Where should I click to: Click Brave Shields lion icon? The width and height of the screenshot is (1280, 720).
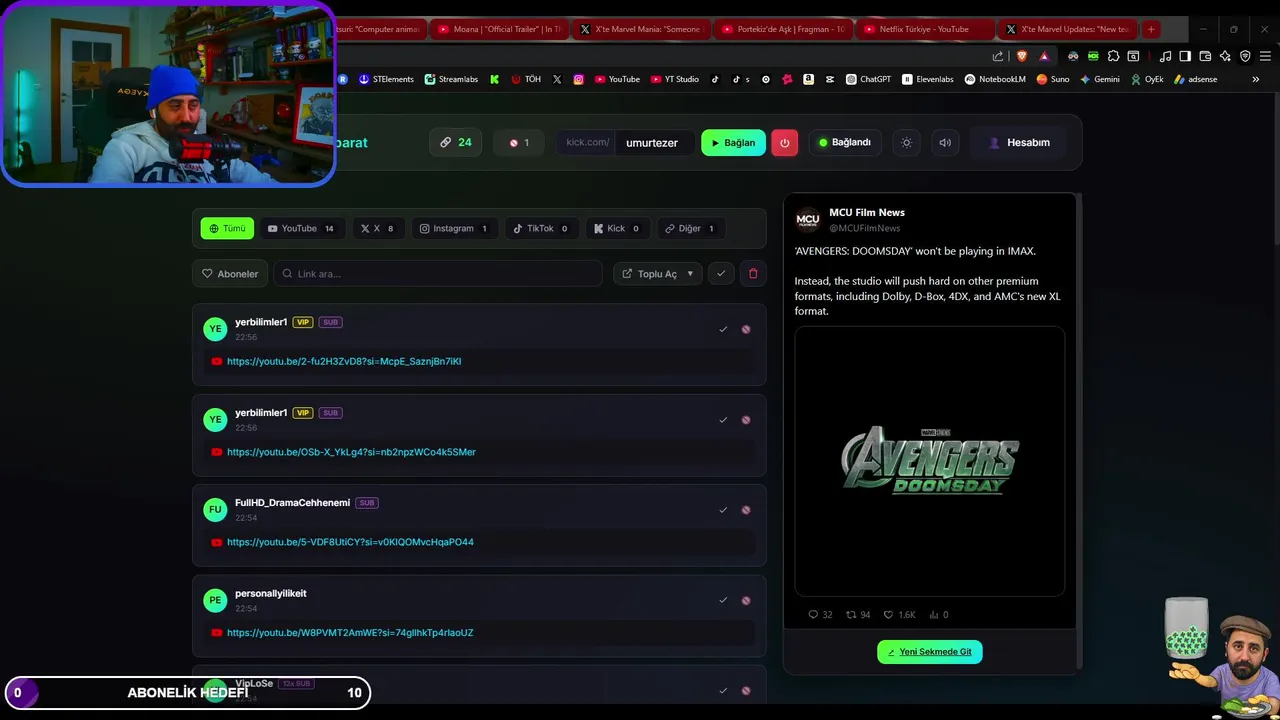1021,56
